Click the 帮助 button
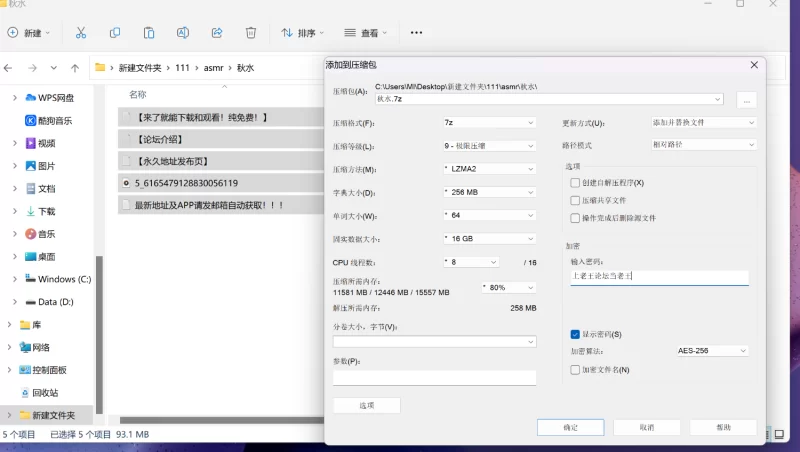This screenshot has width=800, height=452. [723, 428]
